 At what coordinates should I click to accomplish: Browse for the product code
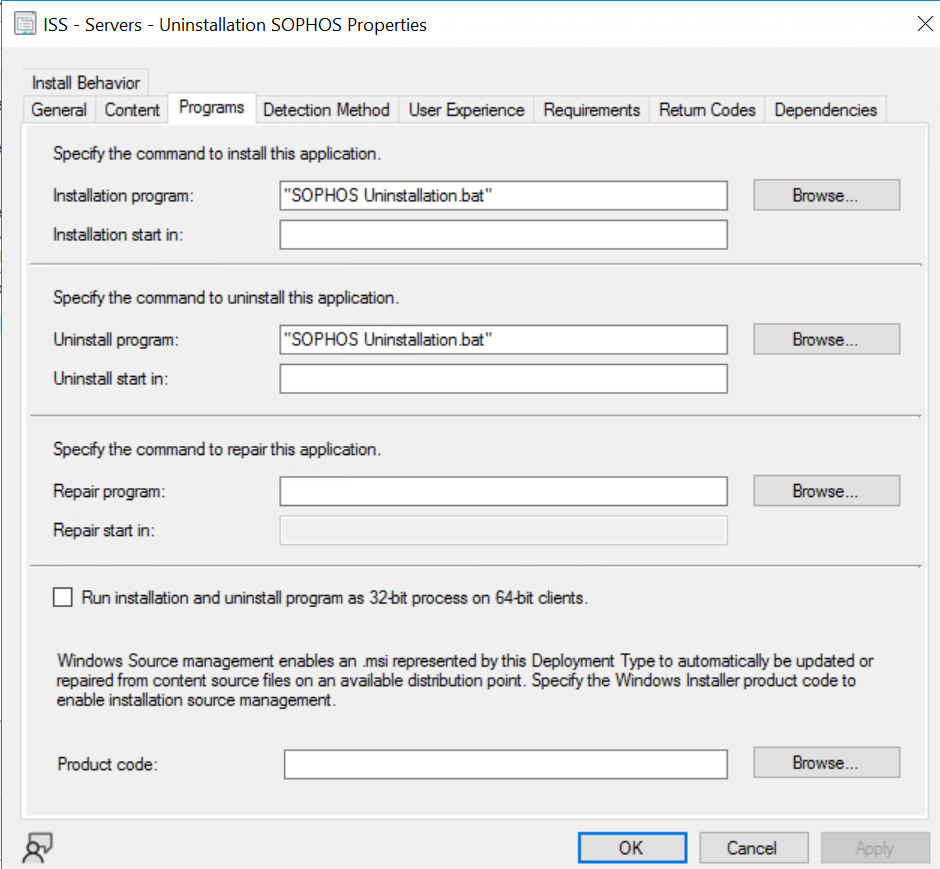click(826, 764)
